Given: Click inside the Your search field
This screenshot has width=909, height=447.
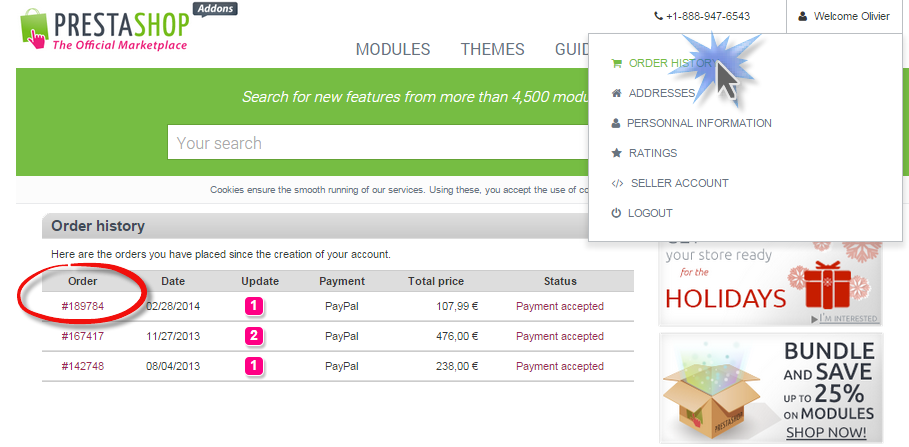Looking at the screenshot, I should tap(378, 143).
